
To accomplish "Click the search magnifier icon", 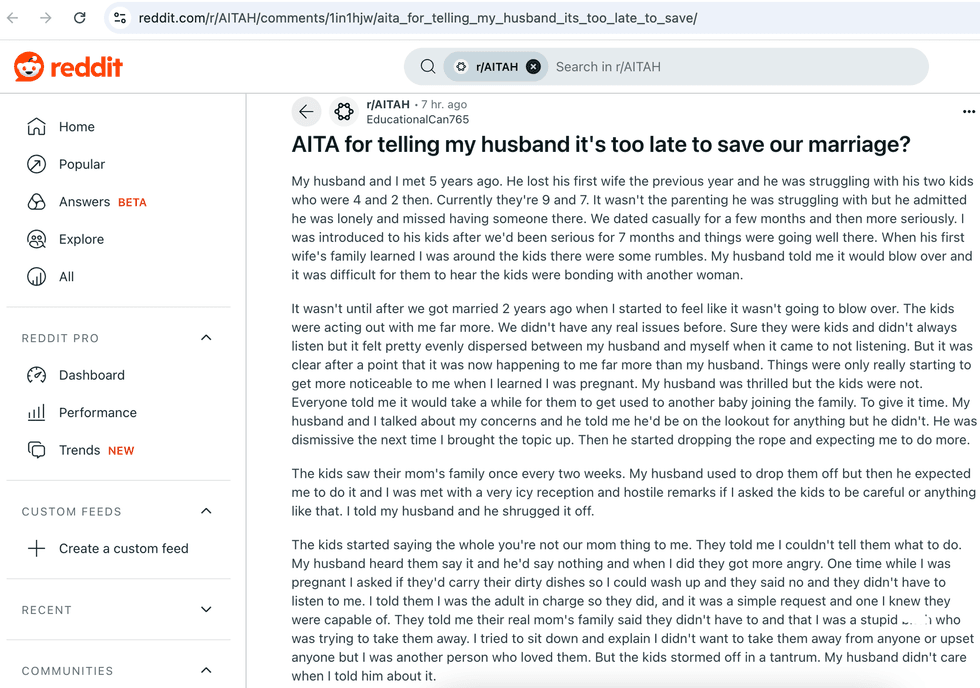I will coord(428,66).
